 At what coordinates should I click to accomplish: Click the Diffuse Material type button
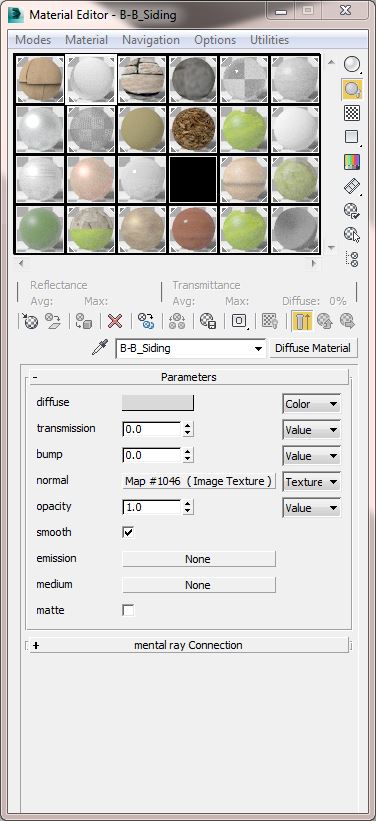313,348
